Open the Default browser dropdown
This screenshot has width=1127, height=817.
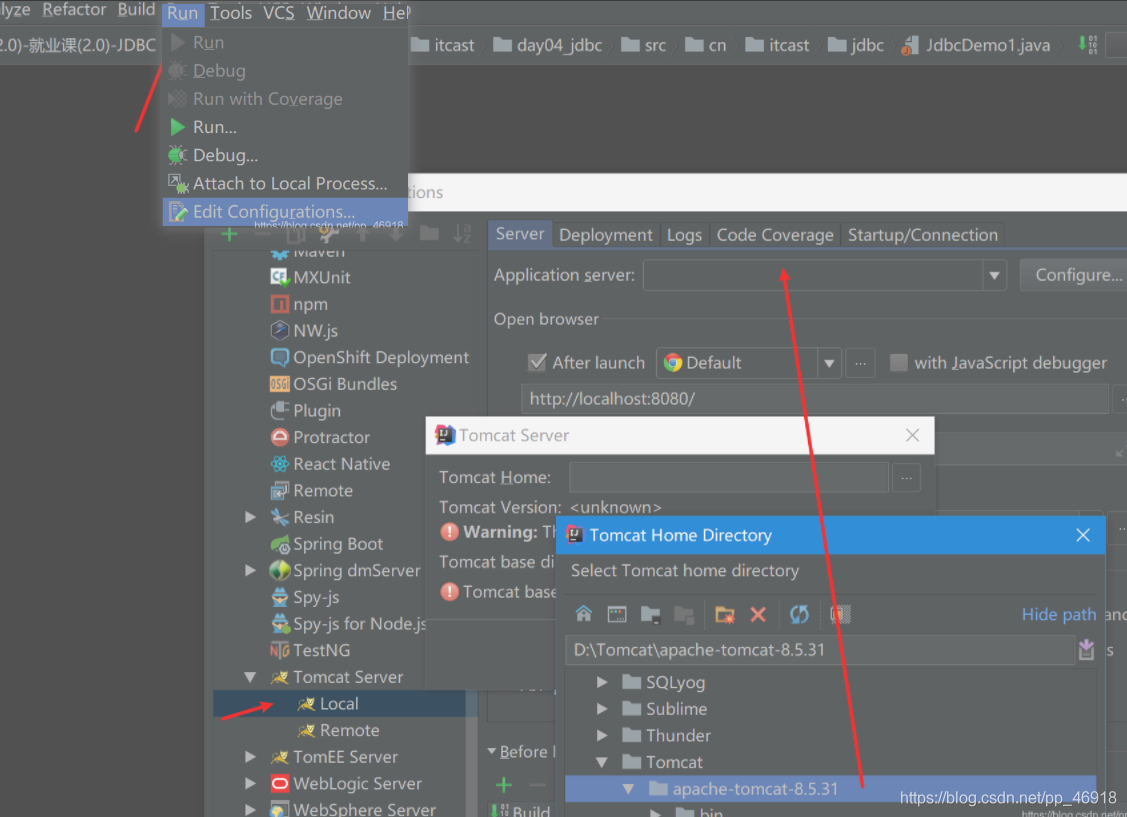(x=829, y=363)
